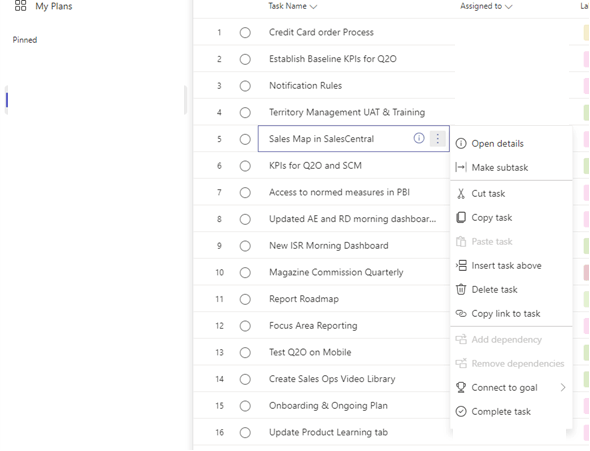Check off Create Sales Ops Video Library

pos(245,380)
